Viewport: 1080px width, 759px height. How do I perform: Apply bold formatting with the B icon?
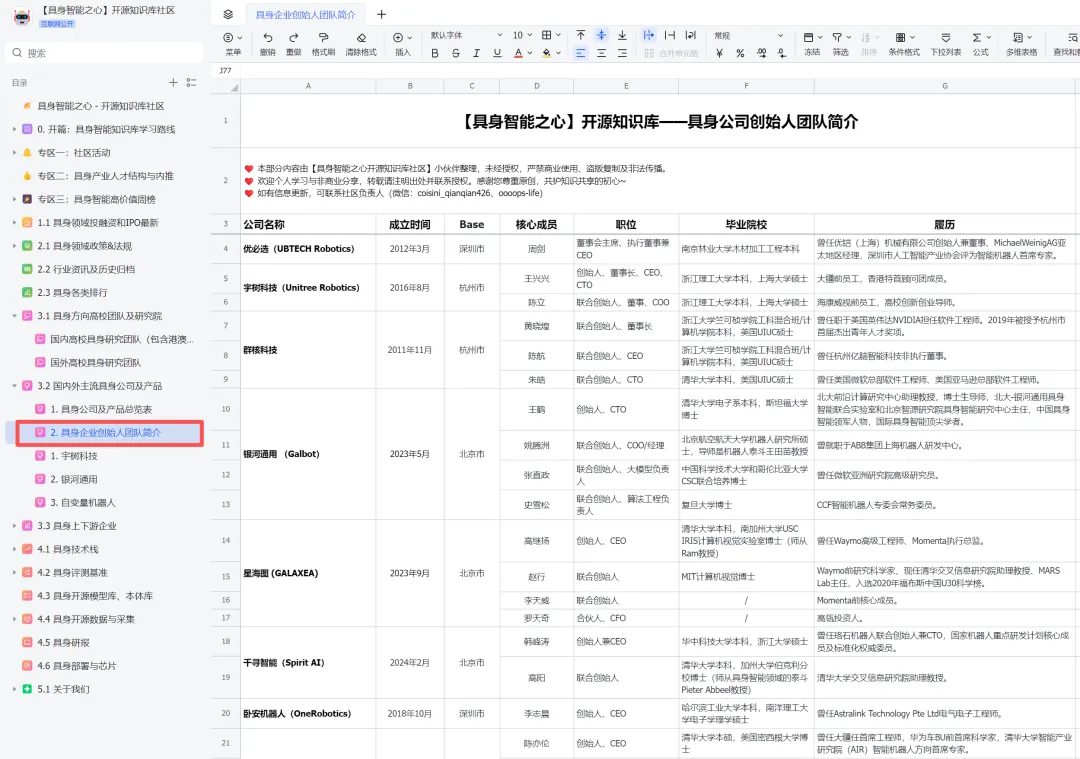pyautogui.click(x=435, y=53)
